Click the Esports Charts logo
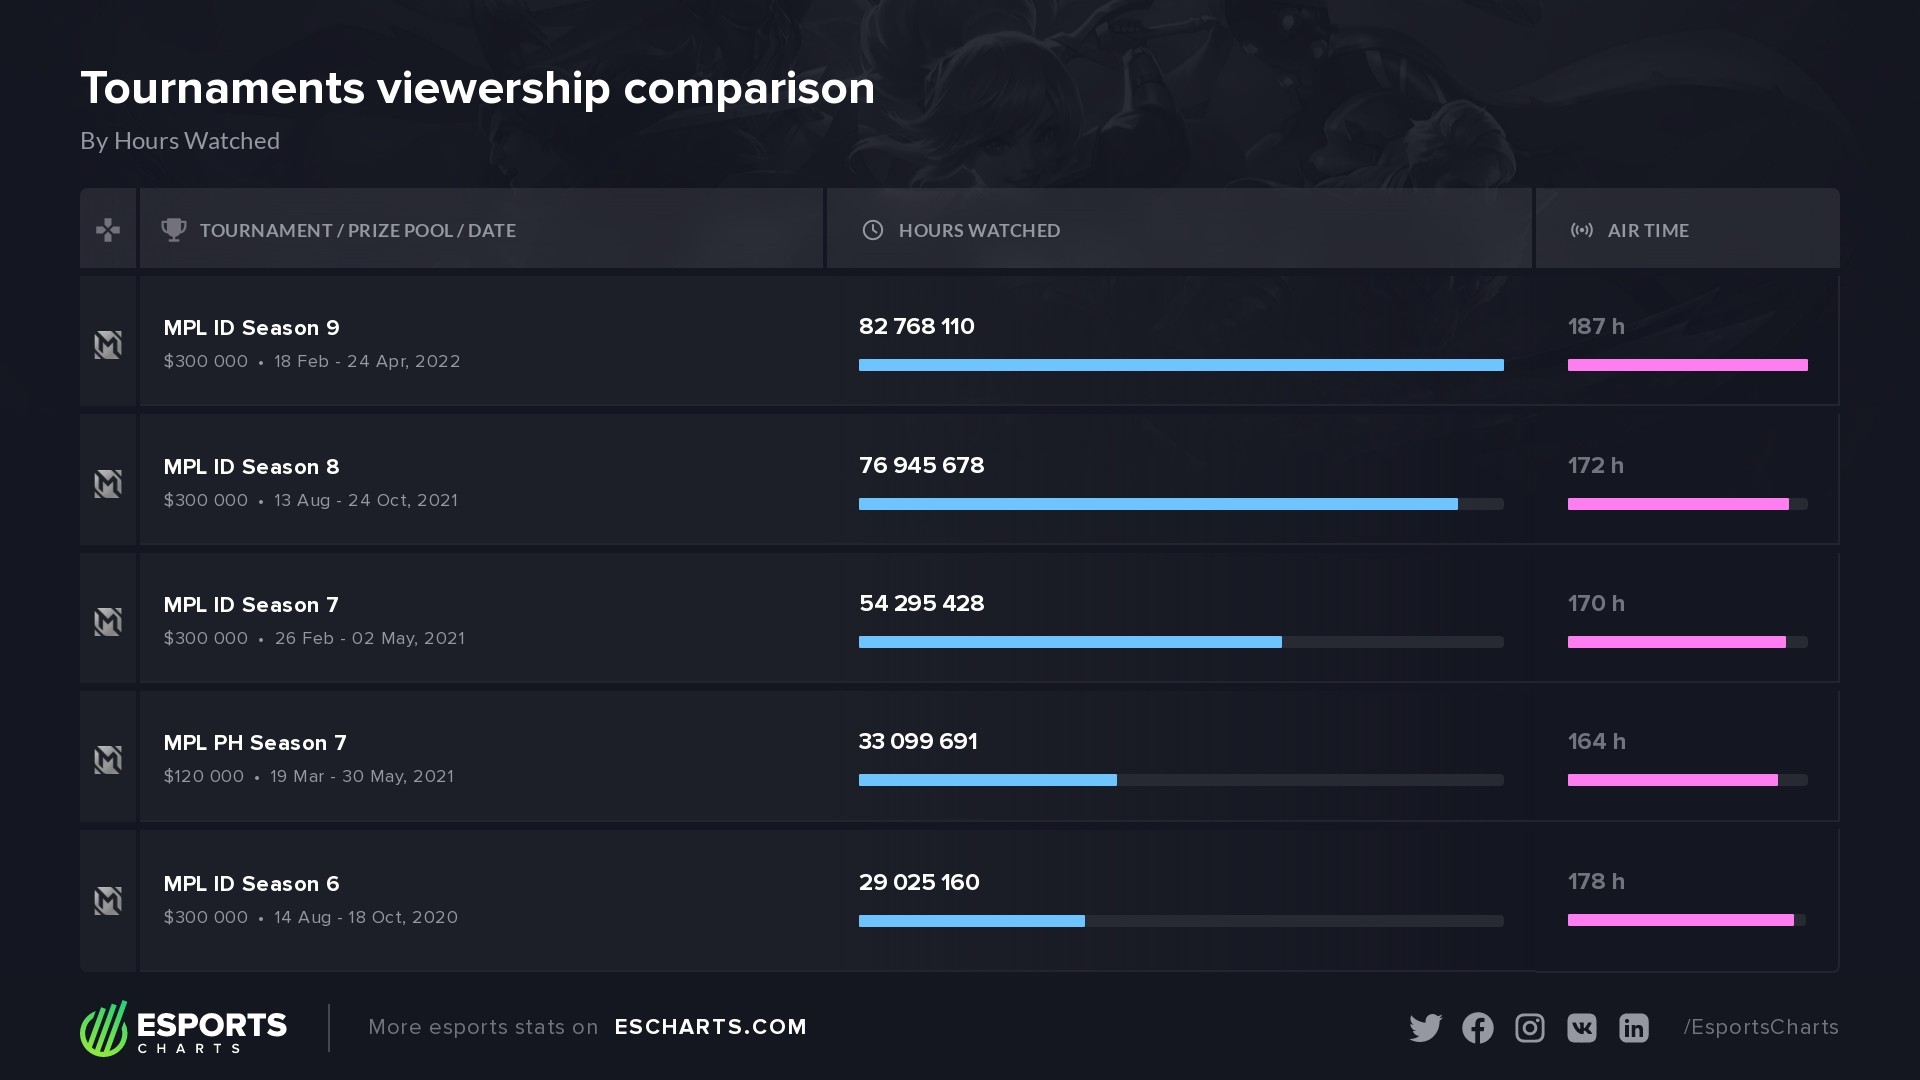Viewport: 1920px width, 1080px height. point(183,1028)
